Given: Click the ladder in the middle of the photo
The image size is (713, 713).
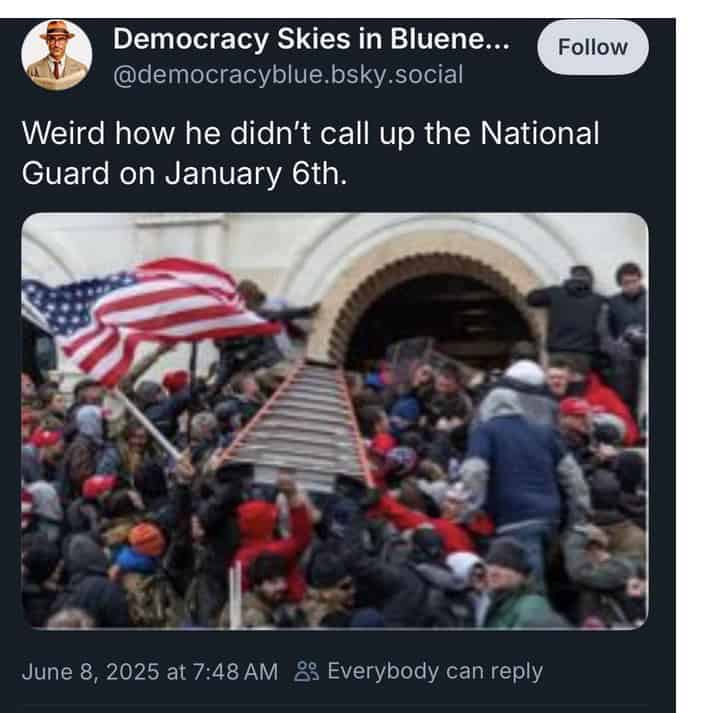Looking at the screenshot, I should 298,423.
